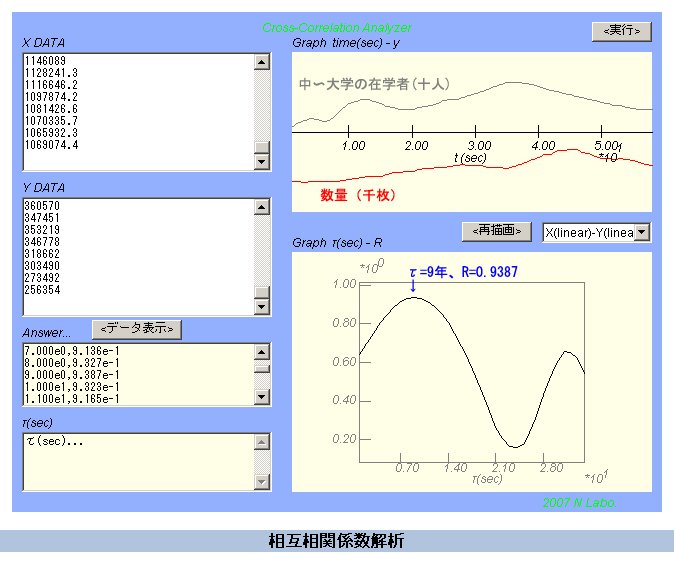
Task: Select Y DATA value 360570
Action: pos(42,206)
